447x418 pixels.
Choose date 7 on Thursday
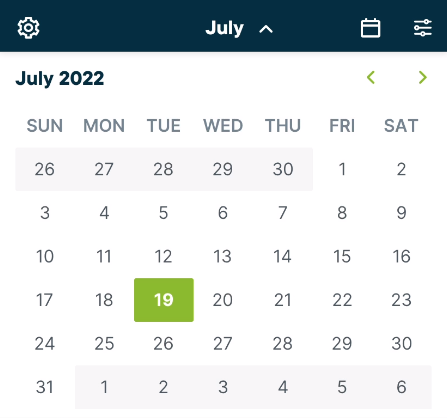(x=283, y=213)
